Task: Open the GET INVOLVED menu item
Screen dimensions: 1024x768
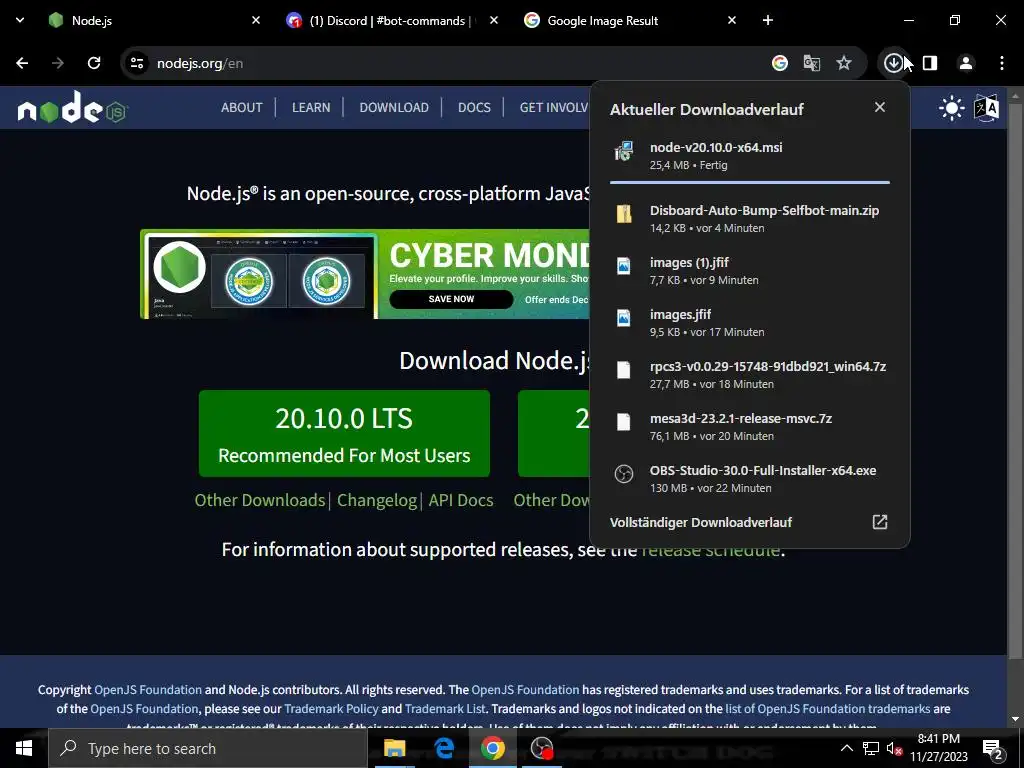Action: [554, 108]
